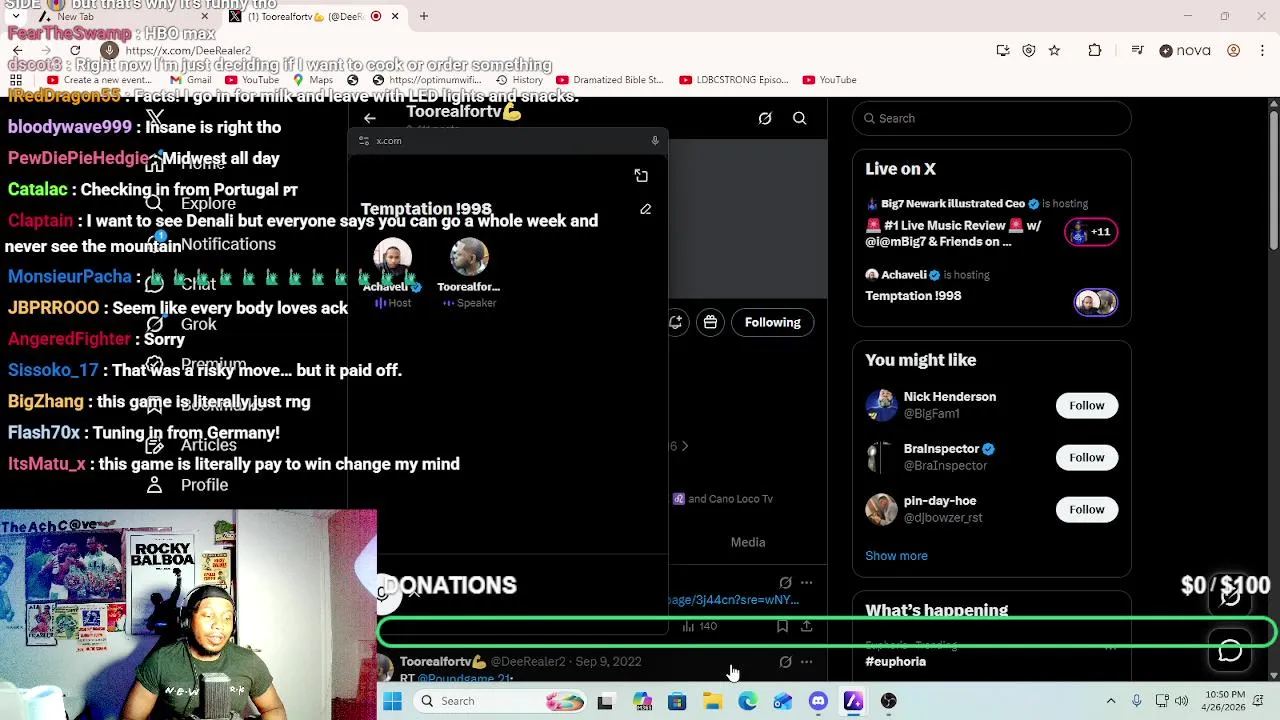The height and width of the screenshot is (720, 1280).
Task: Open the Profile item in X sidebar
Action: 187,485
